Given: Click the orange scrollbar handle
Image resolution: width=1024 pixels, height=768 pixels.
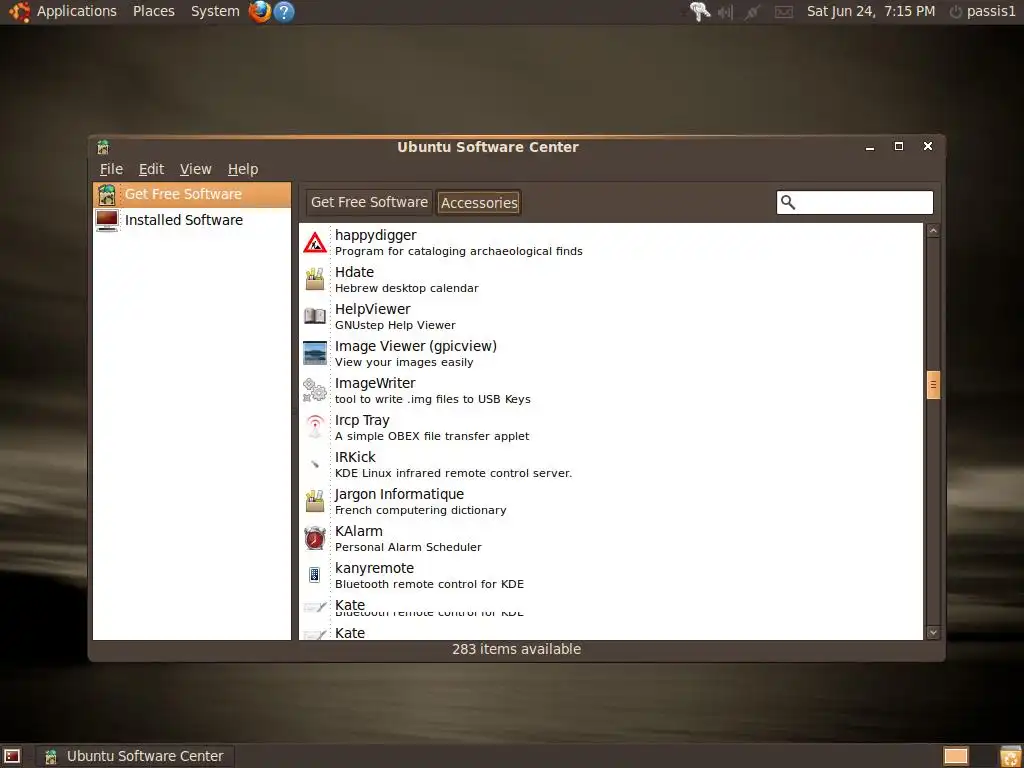Looking at the screenshot, I should point(933,385).
